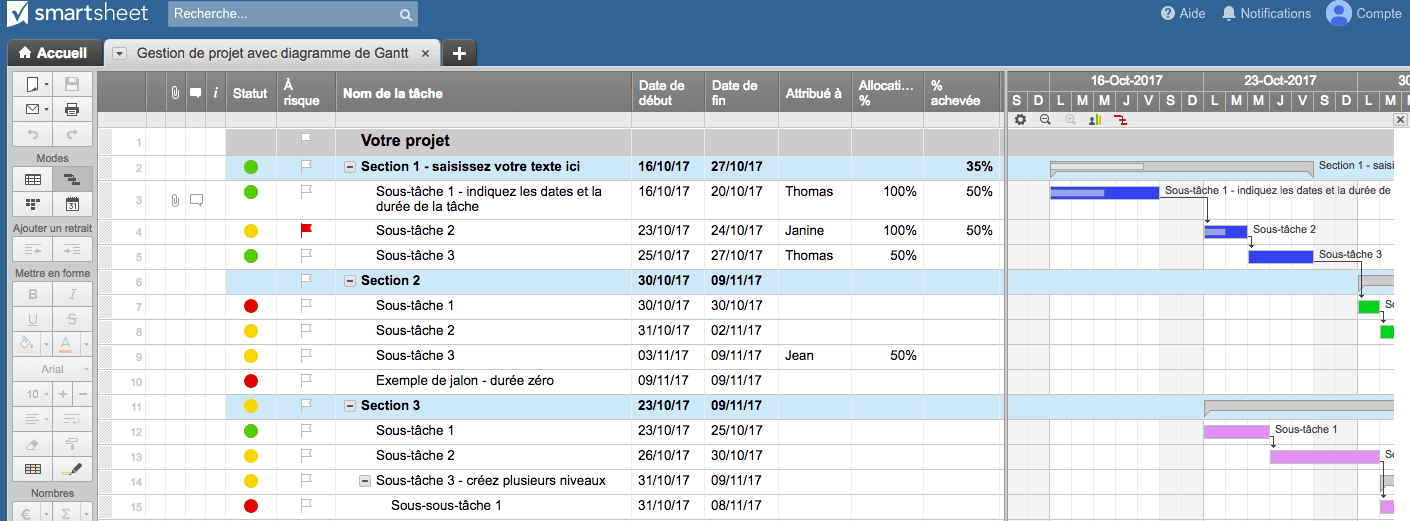1410x521 pixels.
Task: Collapse Section 3 task group
Action: pos(350,406)
